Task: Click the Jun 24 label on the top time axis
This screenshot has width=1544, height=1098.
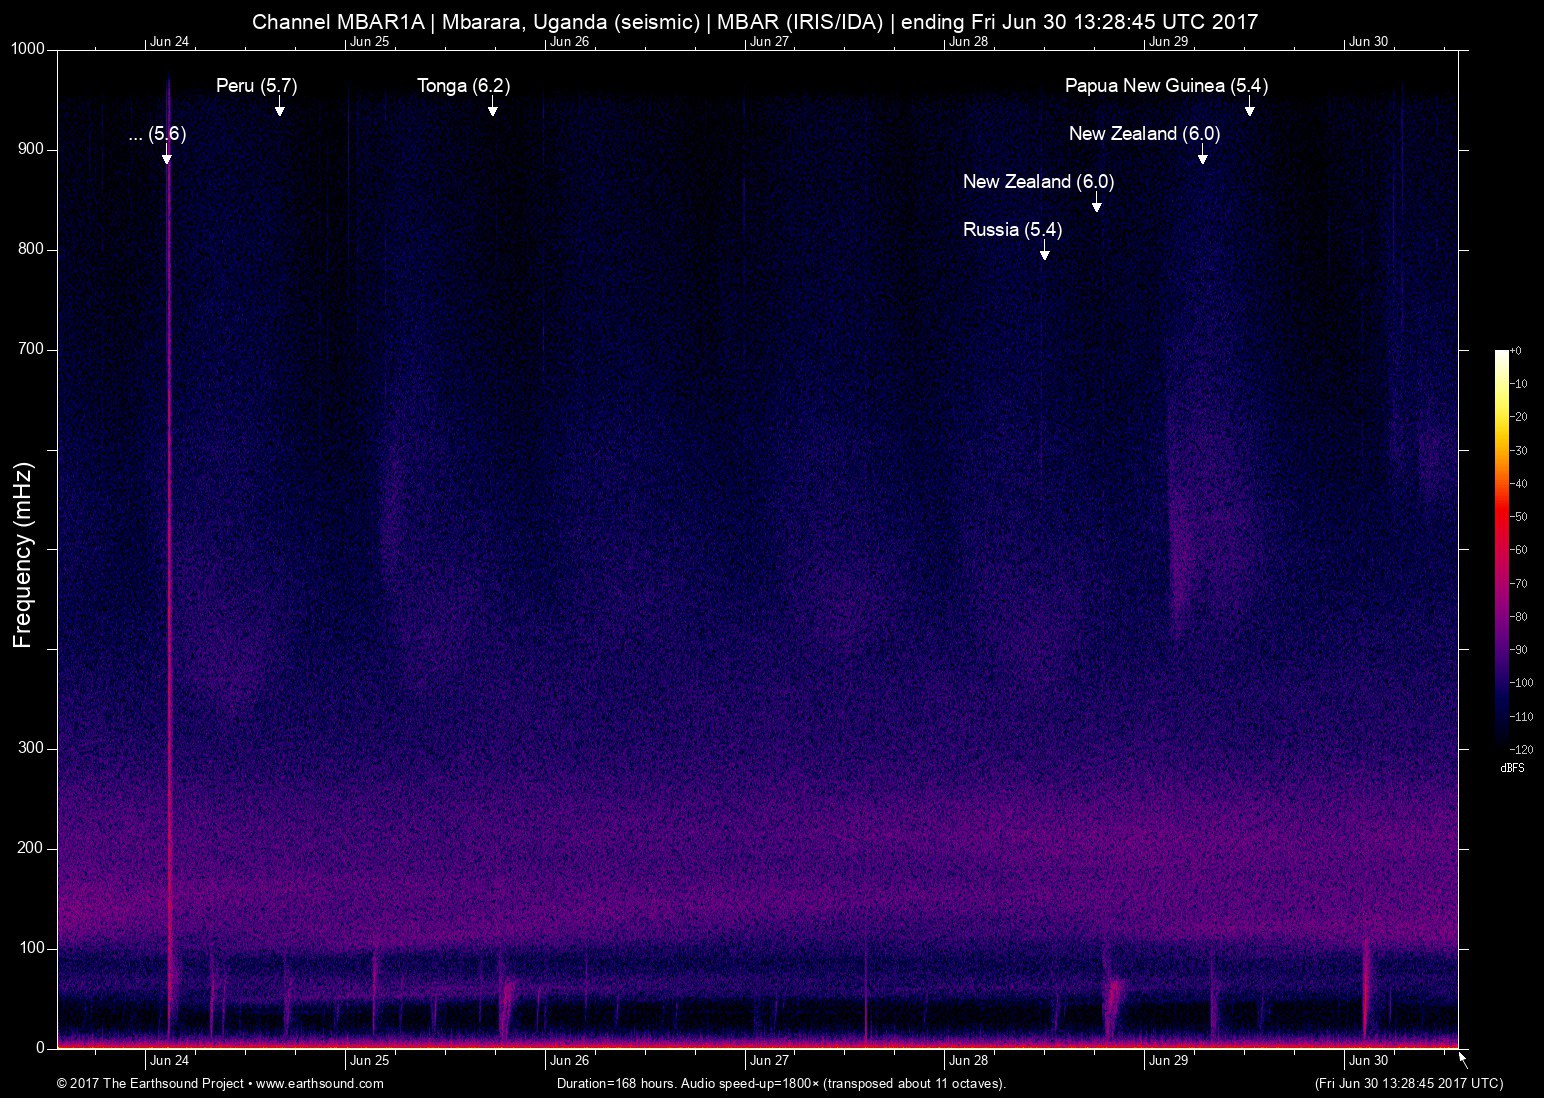Action: (169, 42)
